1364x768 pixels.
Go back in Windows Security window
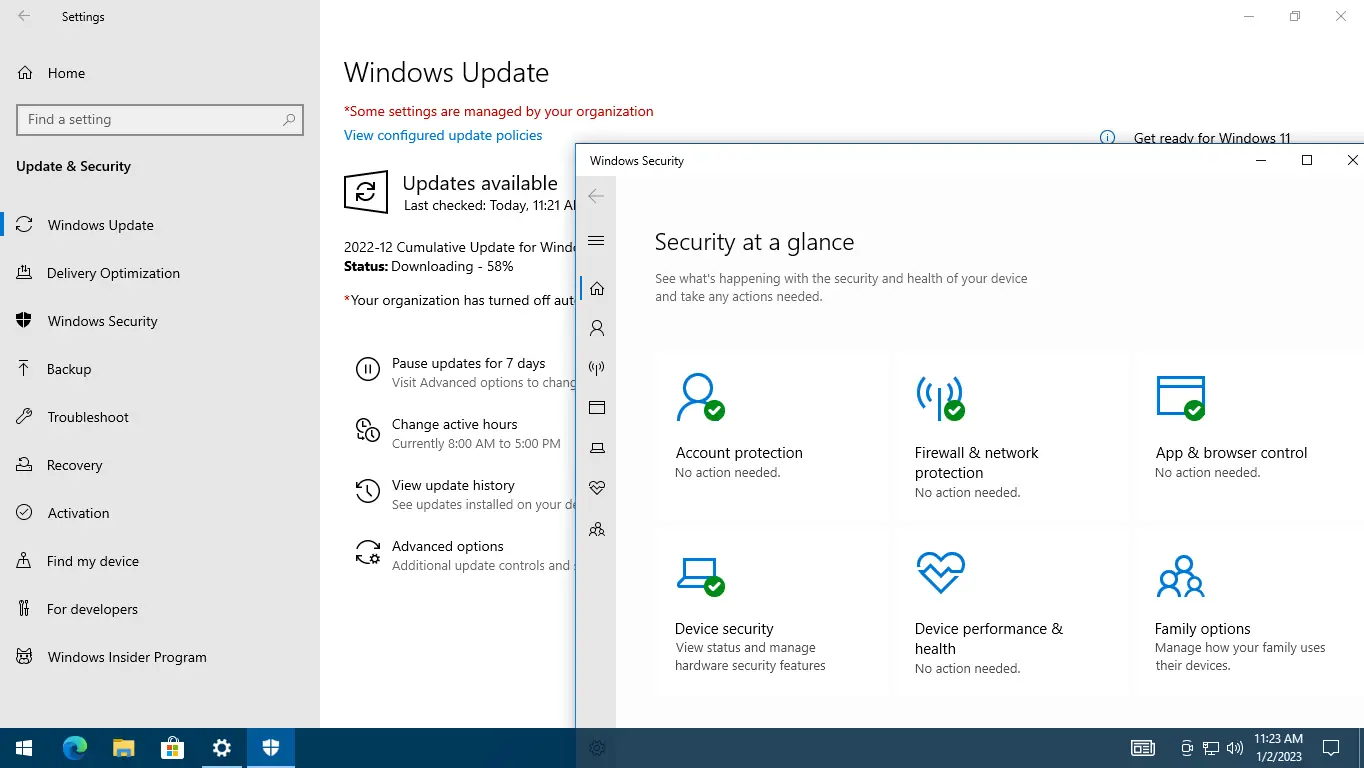tap(597, 196)
